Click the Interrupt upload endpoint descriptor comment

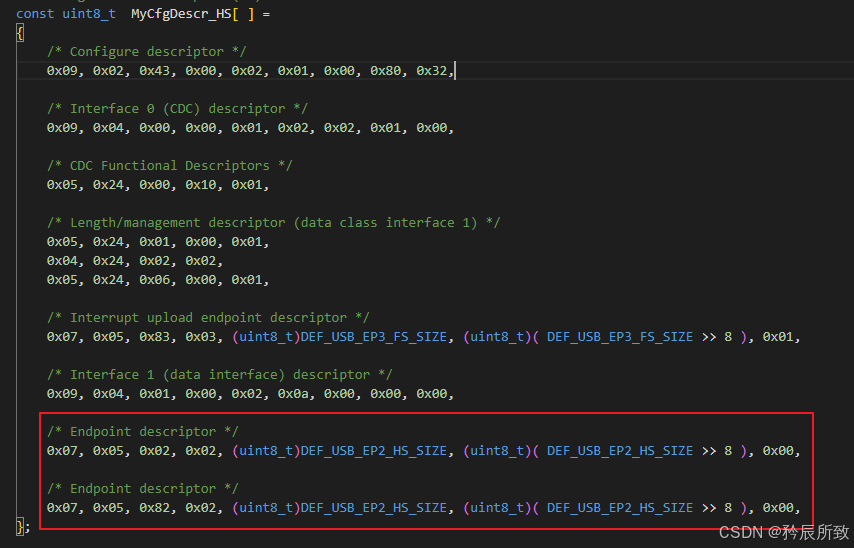pos(208,318)
